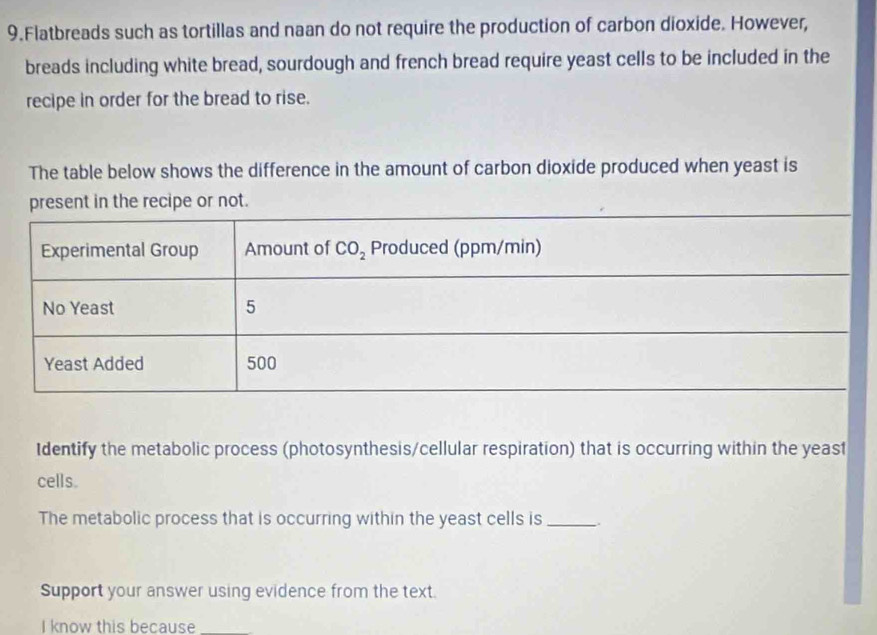This screenshot has height=635, width=877.
Task: Select the "No Yeast" table cell
Action: (79, 308)
